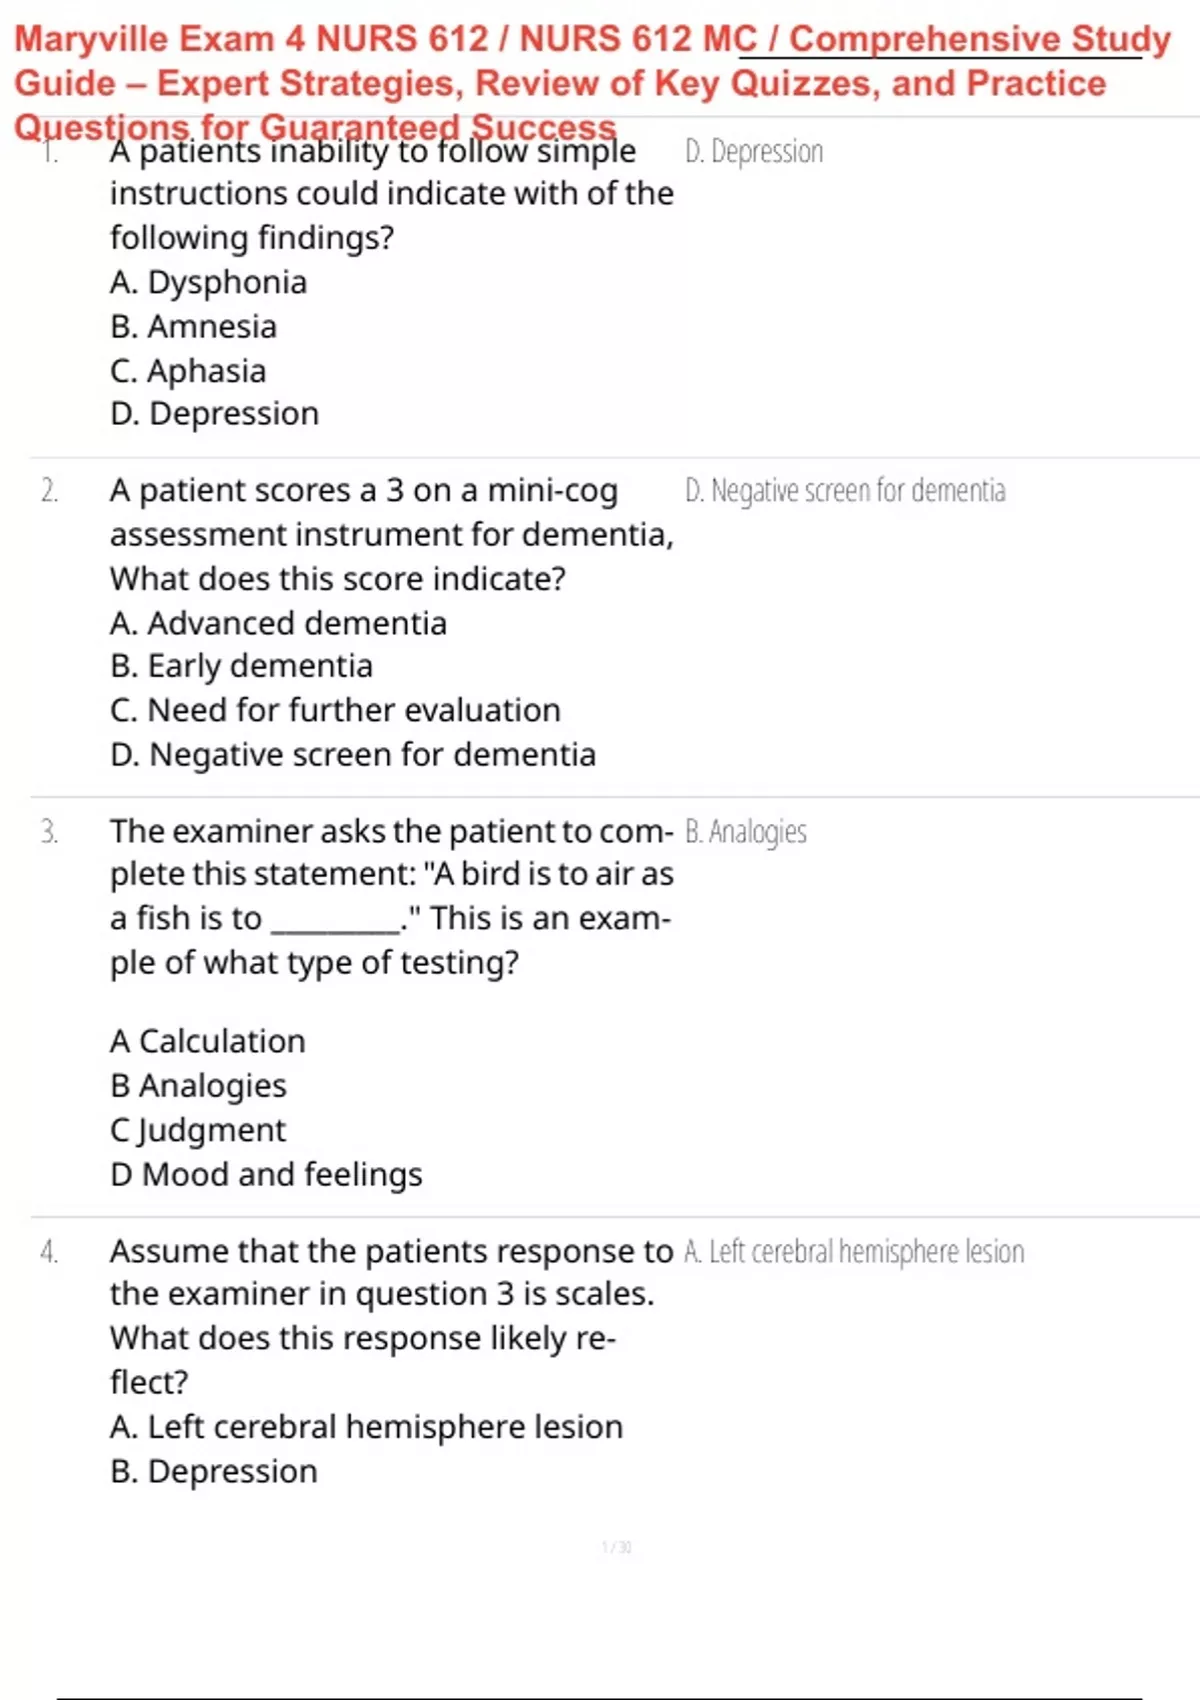Select option C. Aphasia
1200x1700 pixels.
pos(188,371)
